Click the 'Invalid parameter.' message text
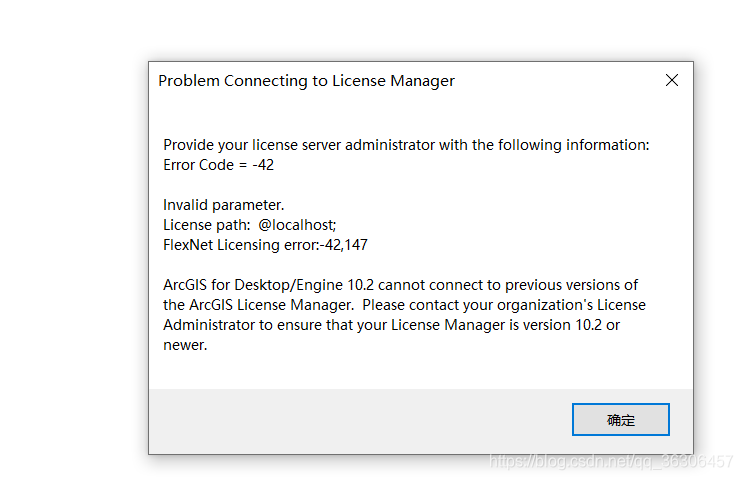This screenshot has height=480, width=743. tap(223, 205)
